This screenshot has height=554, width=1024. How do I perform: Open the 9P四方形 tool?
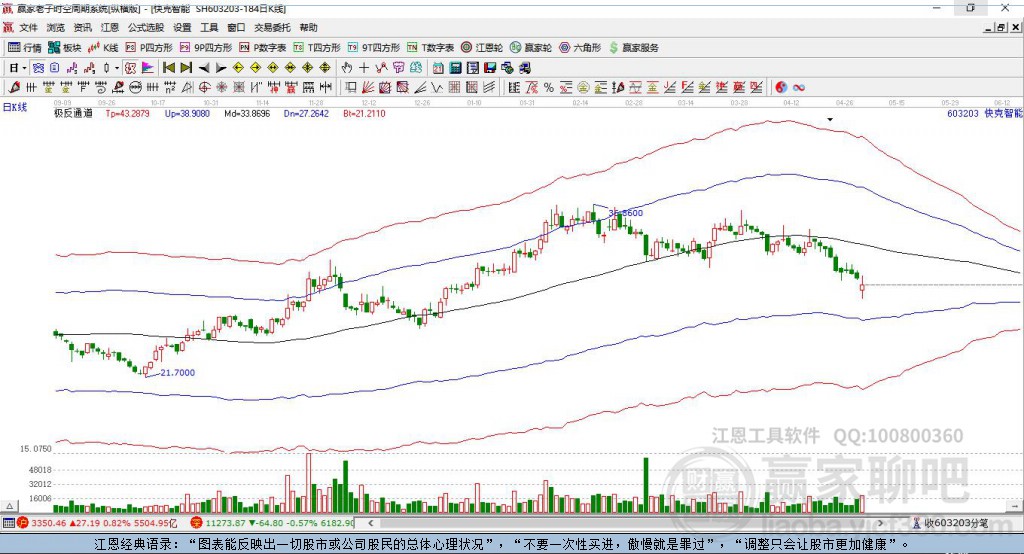pyautogui.click(x=206, y=48)
